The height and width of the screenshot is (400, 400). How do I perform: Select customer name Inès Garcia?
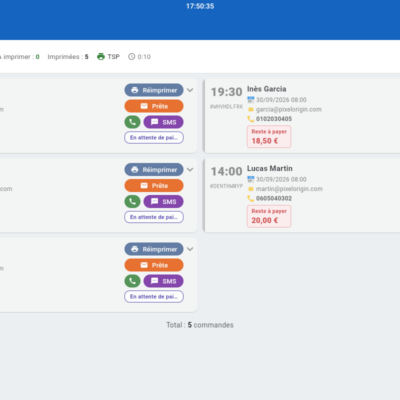266,89
